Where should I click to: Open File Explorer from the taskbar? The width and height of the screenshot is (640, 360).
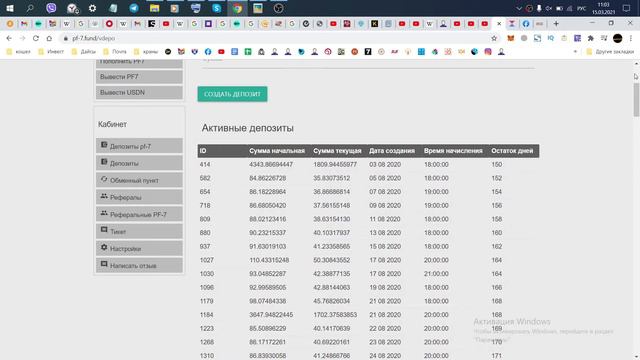(x=154, y=8)
